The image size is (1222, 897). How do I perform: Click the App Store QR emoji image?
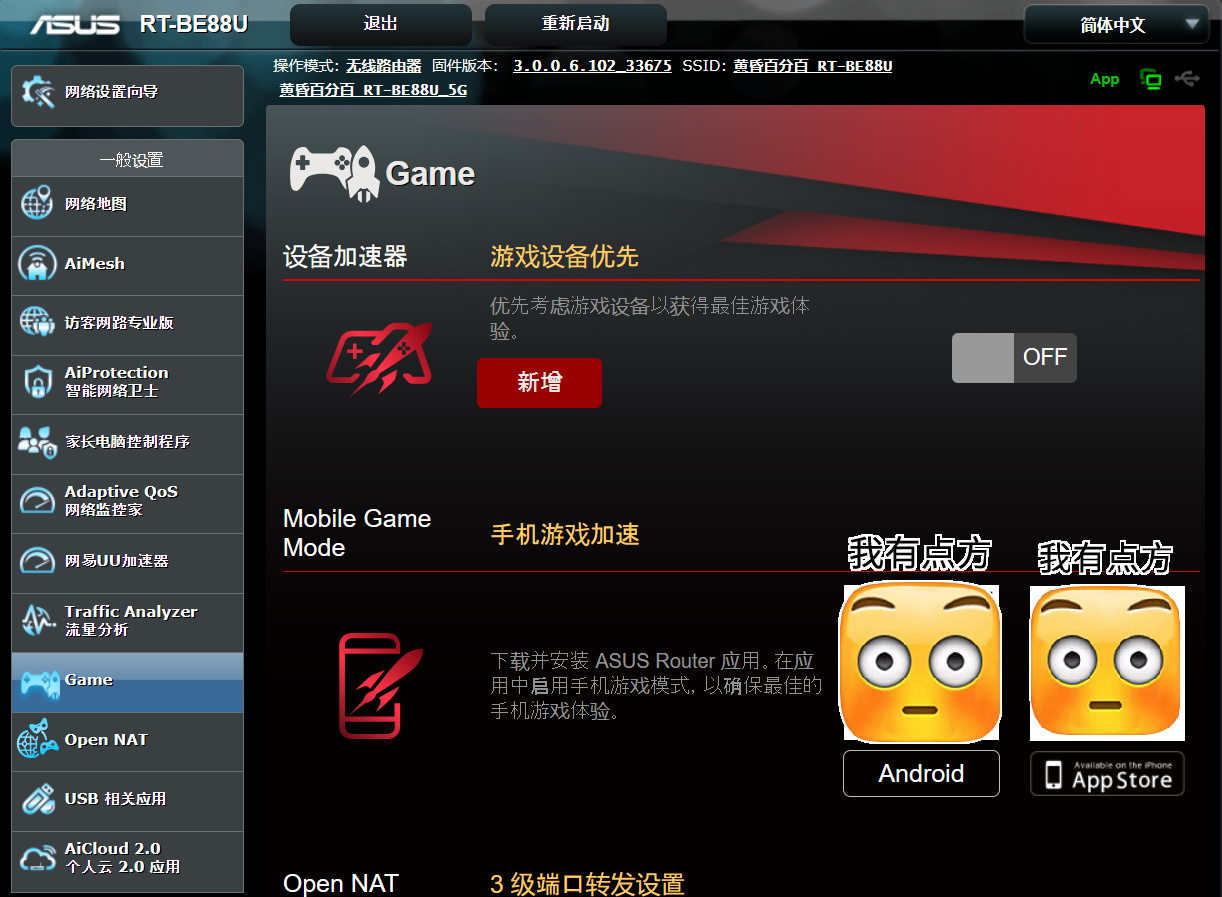click(x=1107, y=663)
